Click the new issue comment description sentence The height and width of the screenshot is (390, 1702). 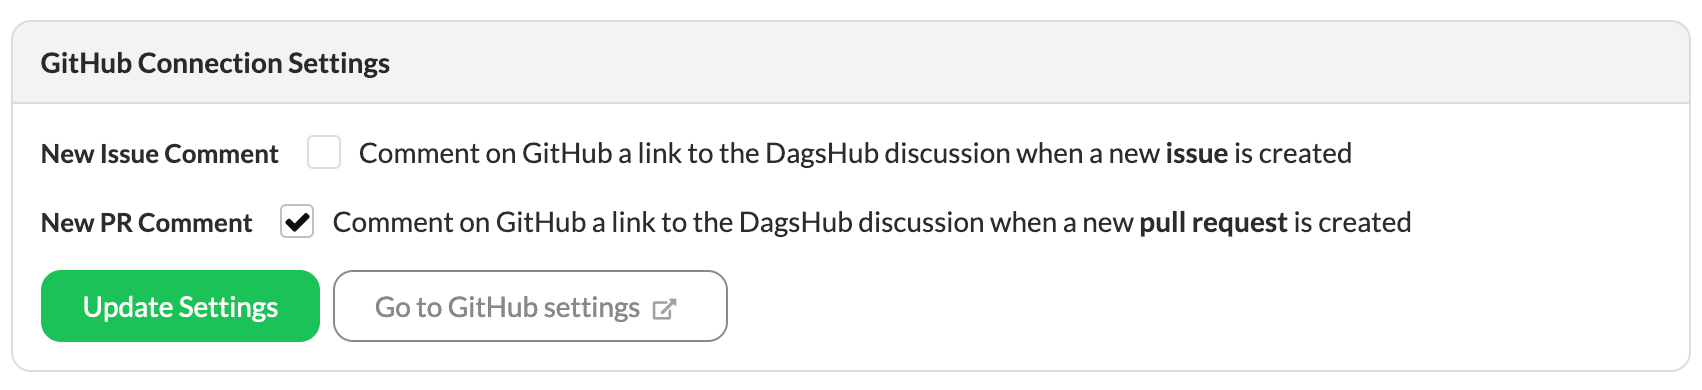tap(855, 153)
